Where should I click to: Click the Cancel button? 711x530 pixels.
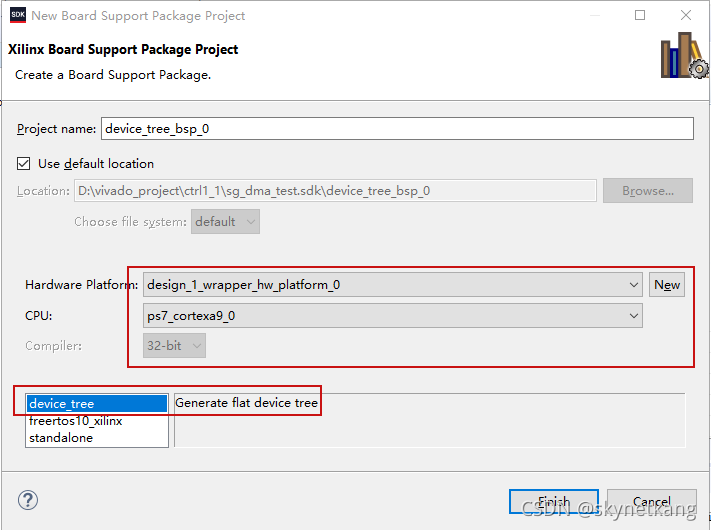(x=652, y=501)
